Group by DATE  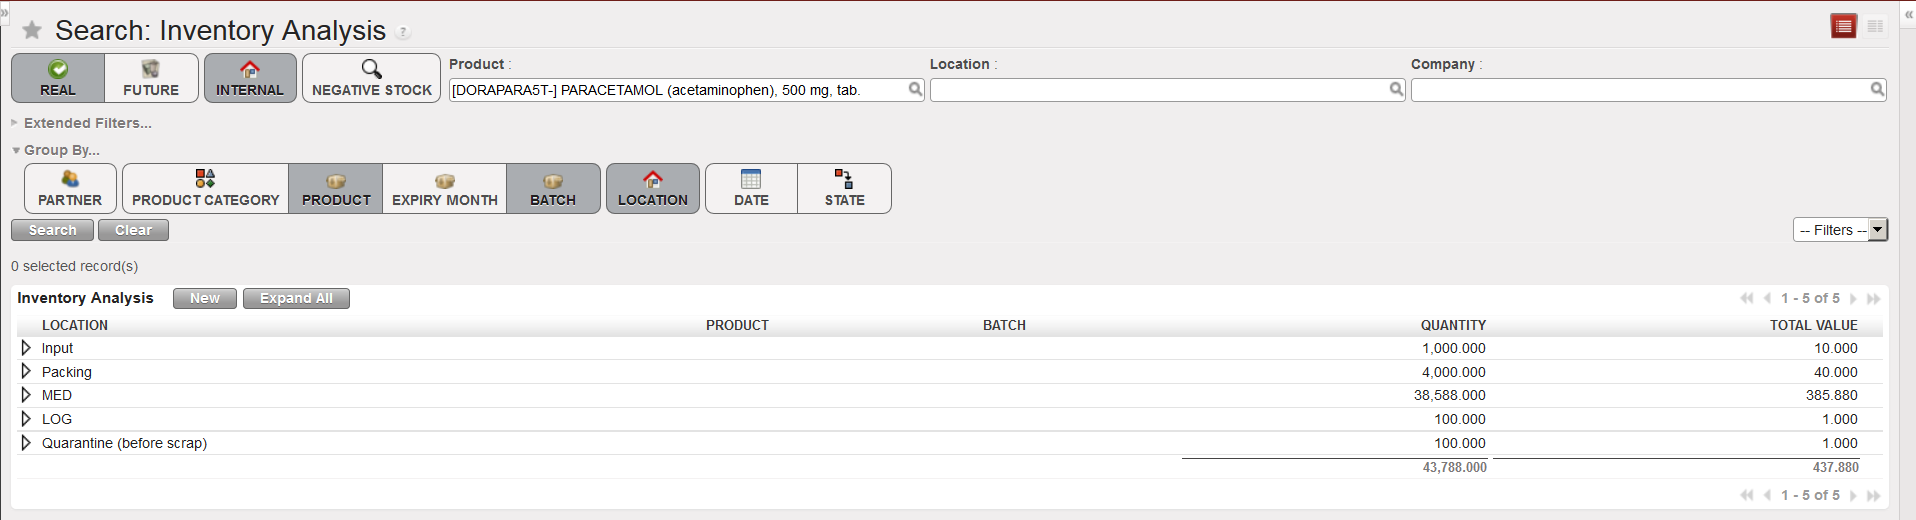click(x=751, y=188)
